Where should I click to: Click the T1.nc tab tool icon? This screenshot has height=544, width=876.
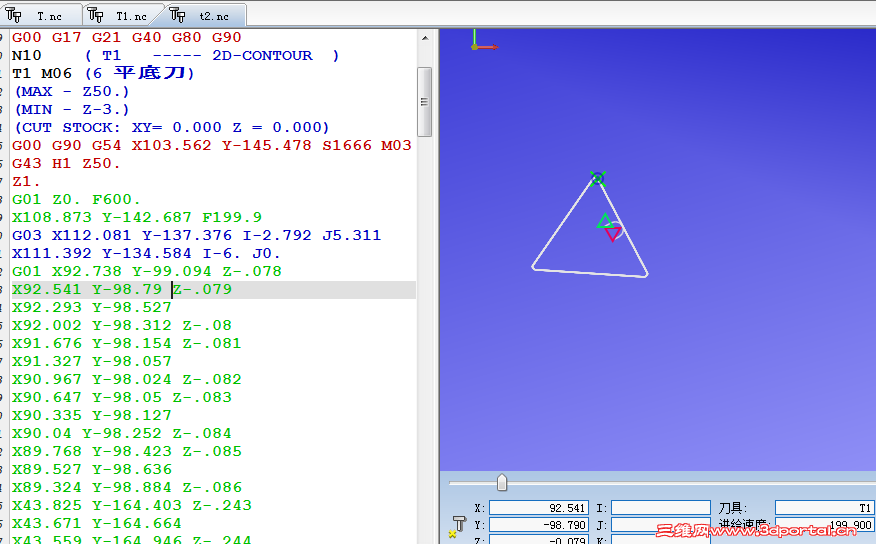coord(96,15)
